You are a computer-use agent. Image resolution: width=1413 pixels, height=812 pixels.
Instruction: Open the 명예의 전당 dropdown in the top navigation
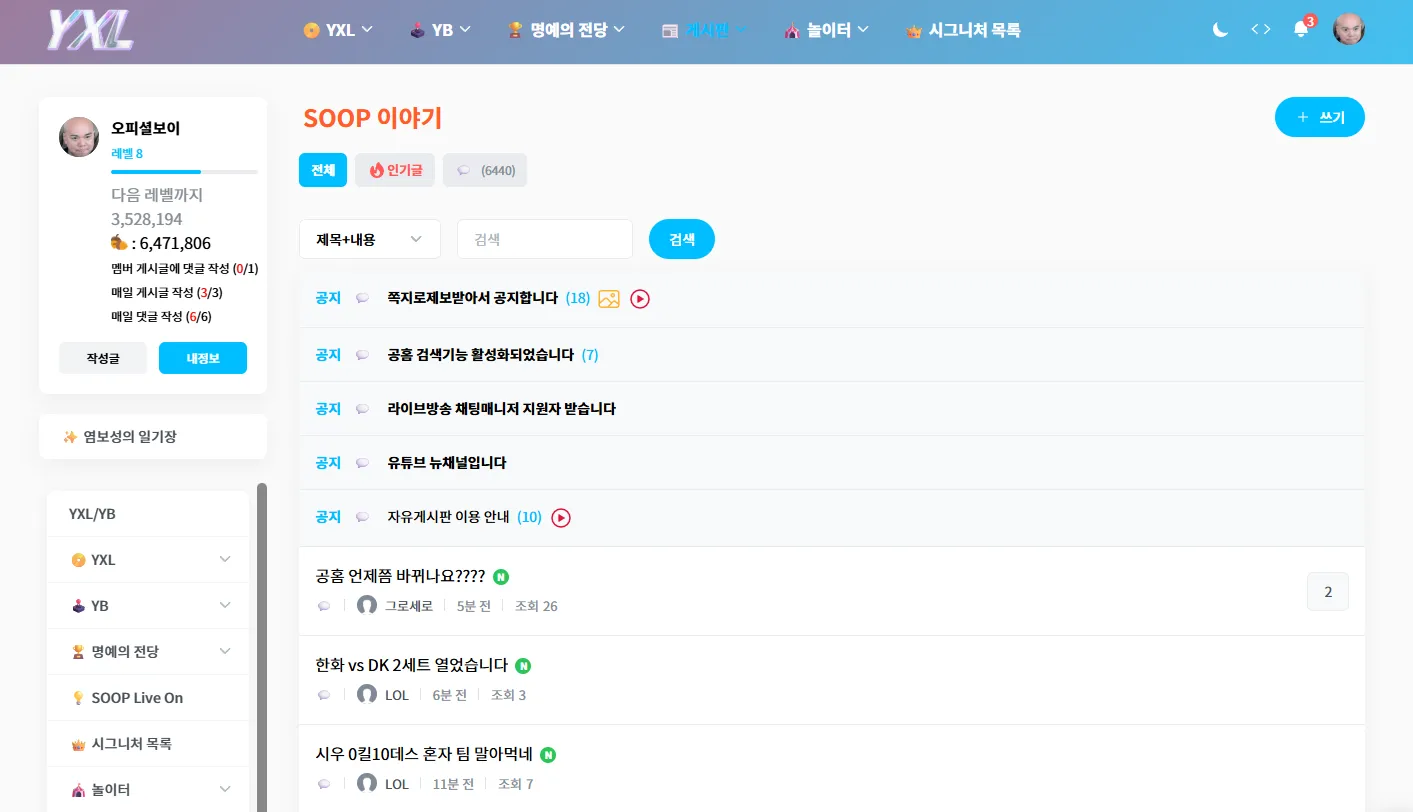tap(566, 30)
